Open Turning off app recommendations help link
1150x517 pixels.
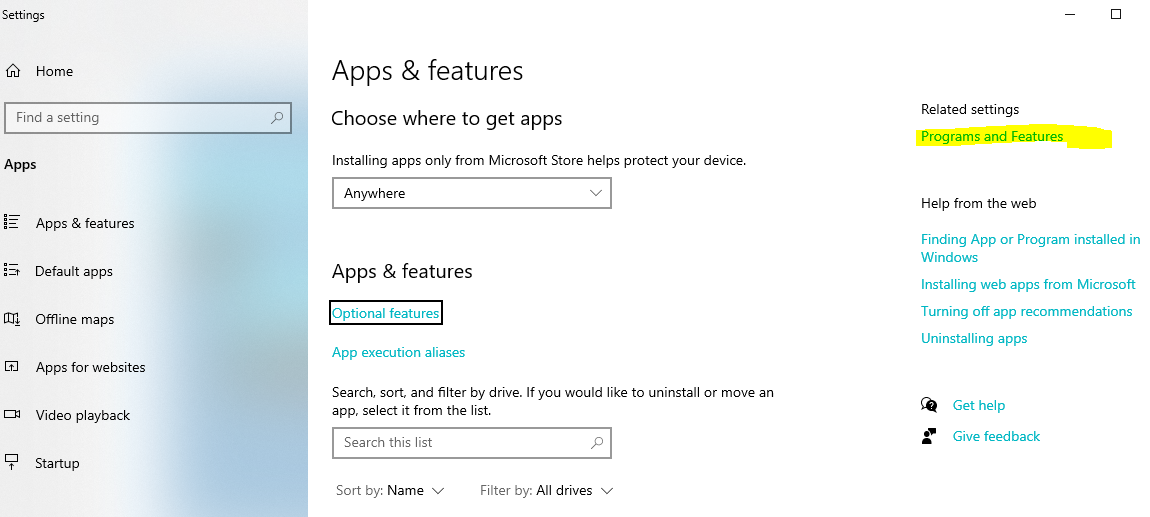1026,311
